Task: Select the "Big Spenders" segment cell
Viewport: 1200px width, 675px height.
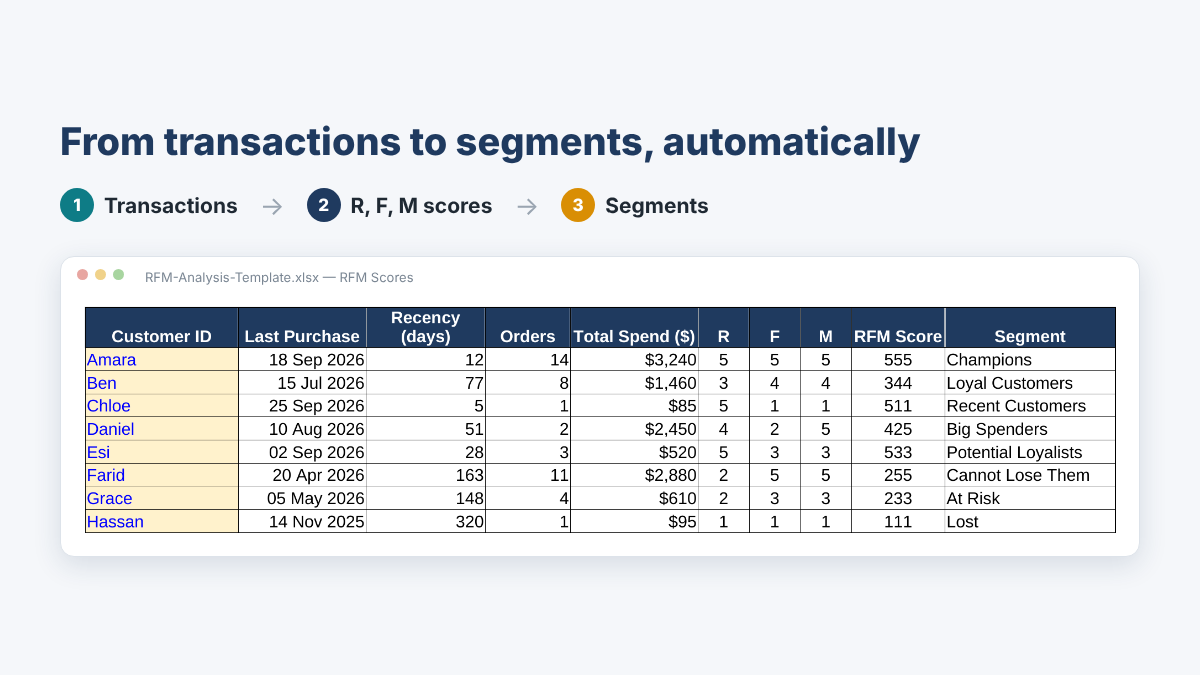Action: [x=1030, y=429]
